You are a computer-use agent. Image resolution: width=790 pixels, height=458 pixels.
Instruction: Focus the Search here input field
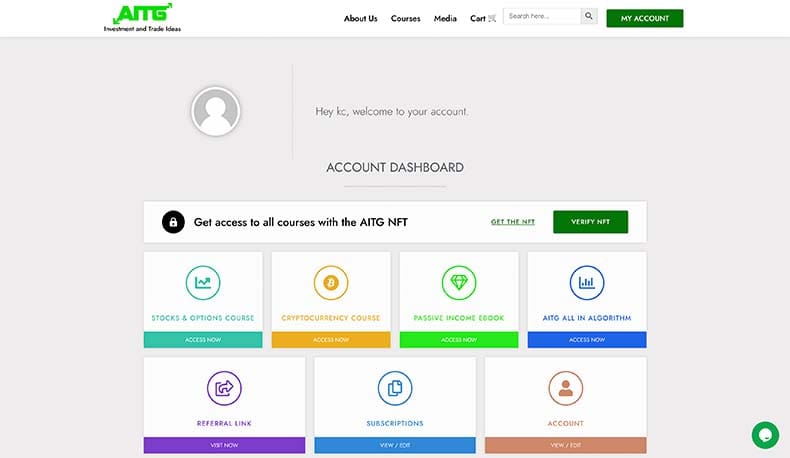pyautogui.click(x=542, y=16)
